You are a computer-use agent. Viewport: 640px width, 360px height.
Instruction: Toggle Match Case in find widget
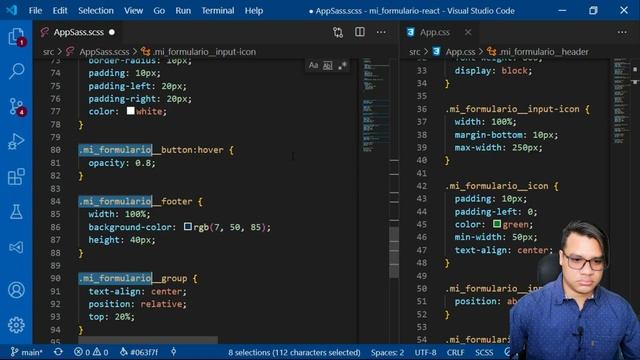[313, 65]
